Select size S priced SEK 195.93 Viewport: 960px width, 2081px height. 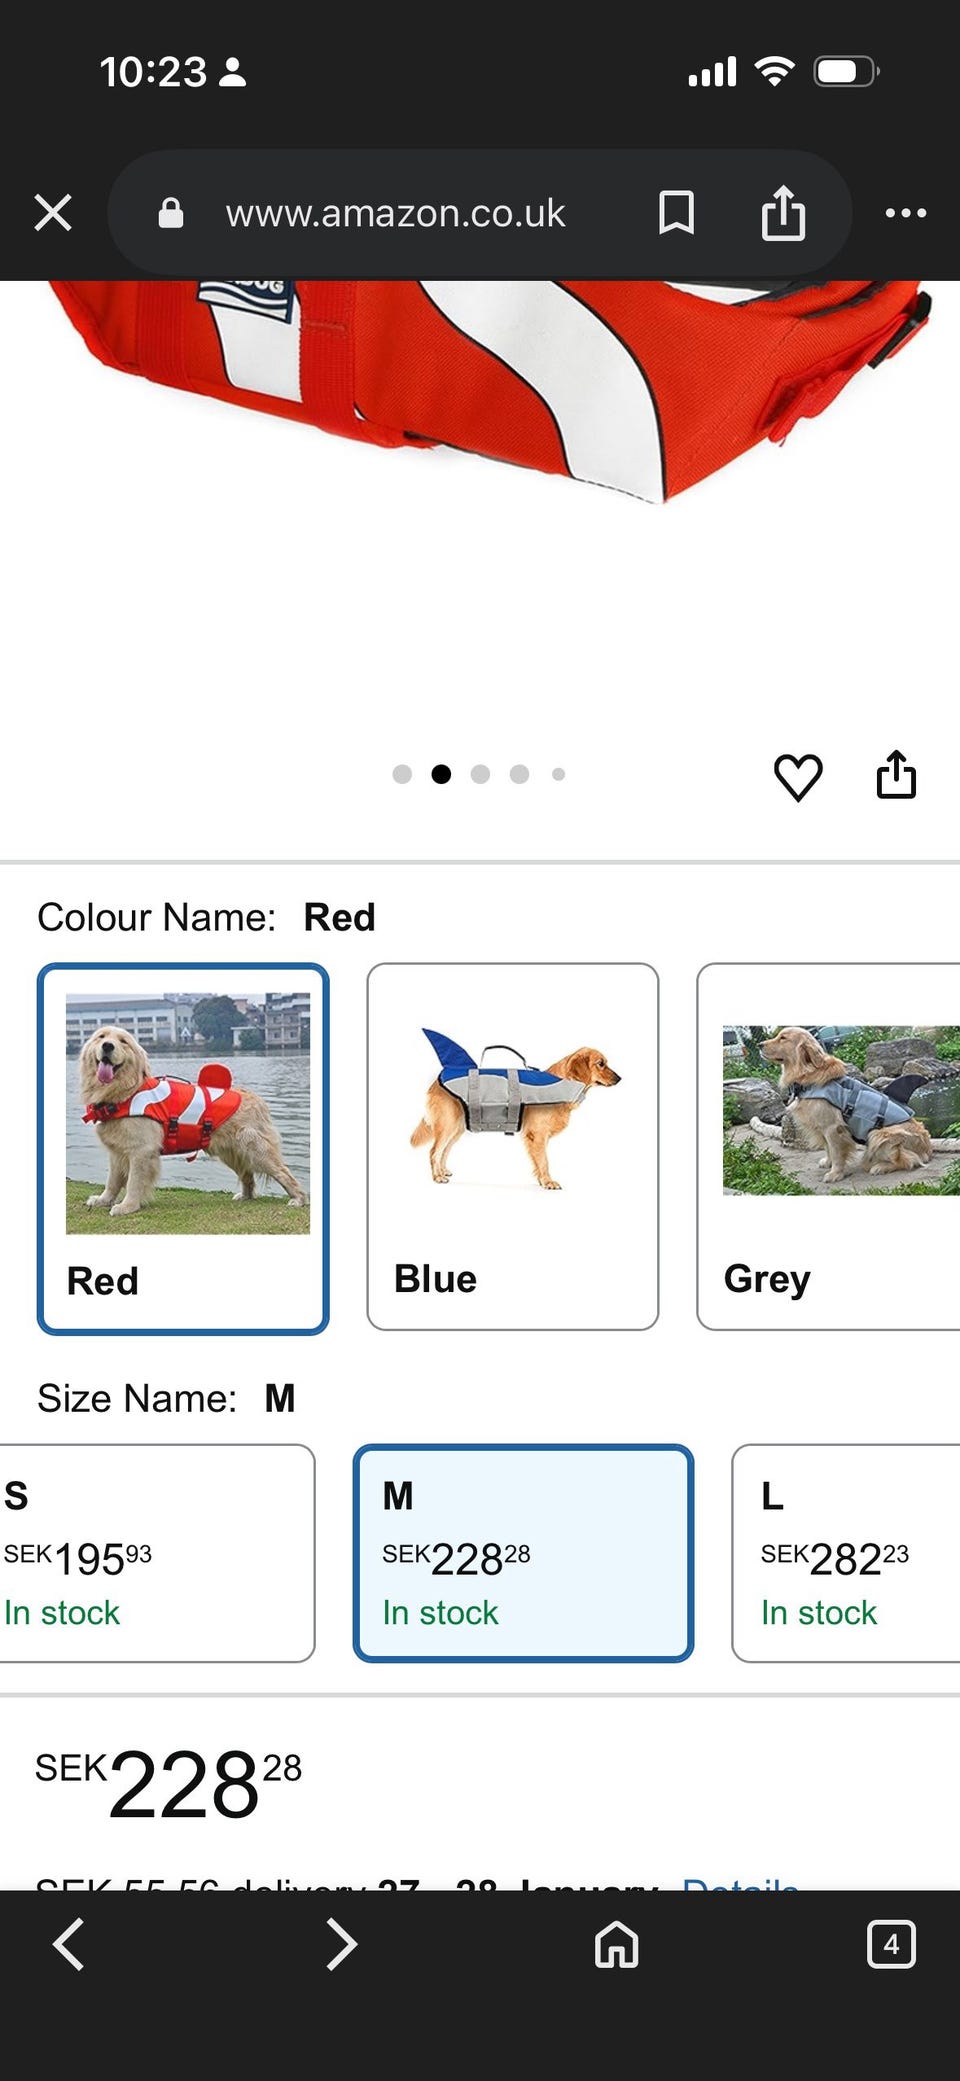click(x=155, y=1553)
